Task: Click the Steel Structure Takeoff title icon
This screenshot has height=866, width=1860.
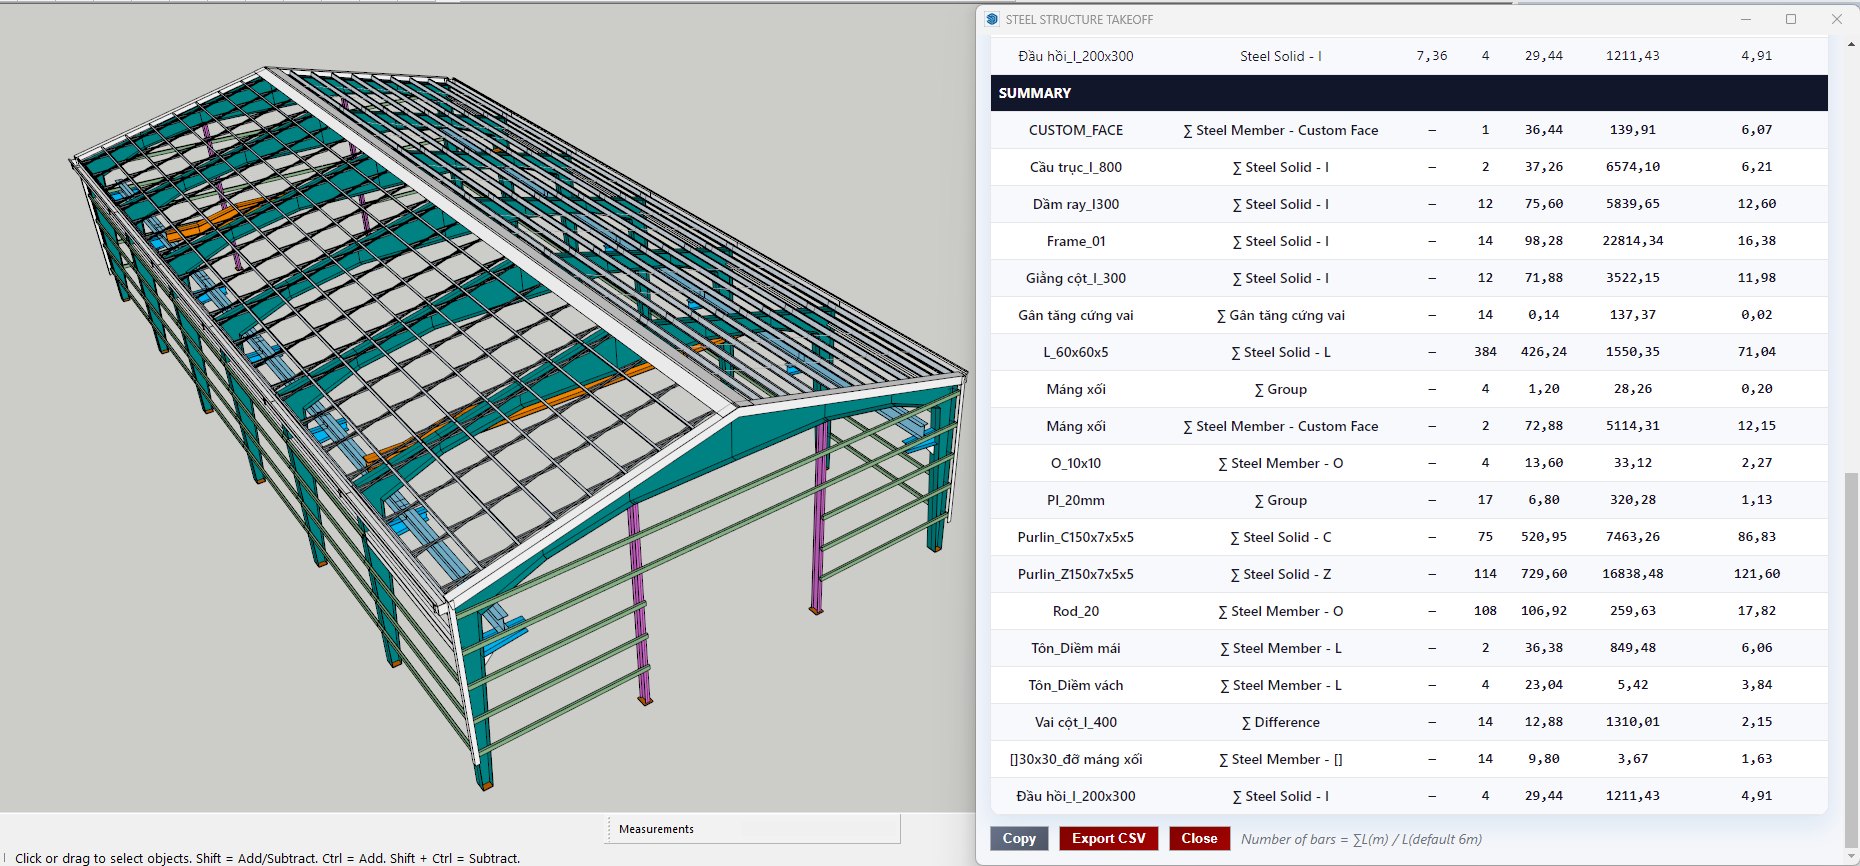Action: (x=992, y=19)
